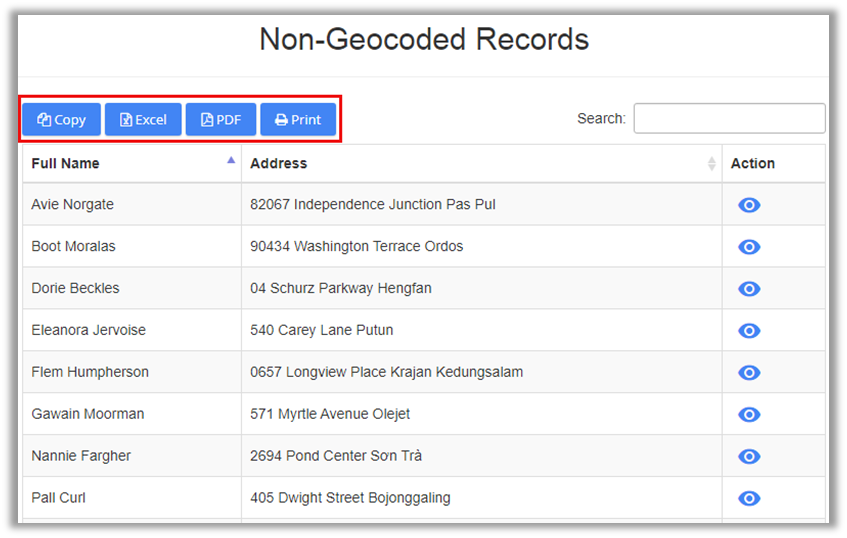Viewport: 847px width, 538px height.
Task: Click the eye icon for Pall Curl
Action: click(749, 499)
